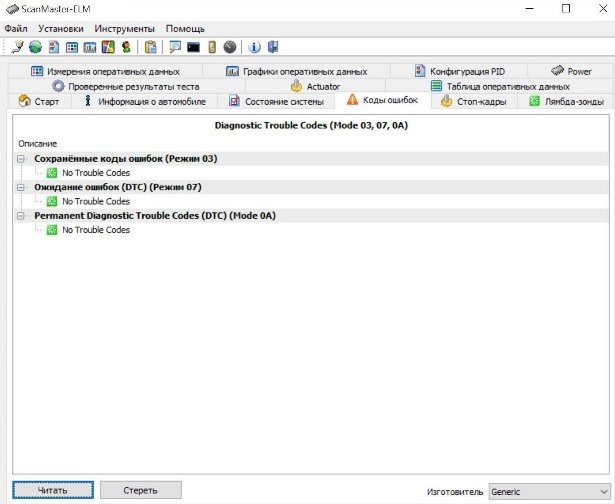
Task: Click the yellow device toolbar icon
Action: click(x=212, y=47)
